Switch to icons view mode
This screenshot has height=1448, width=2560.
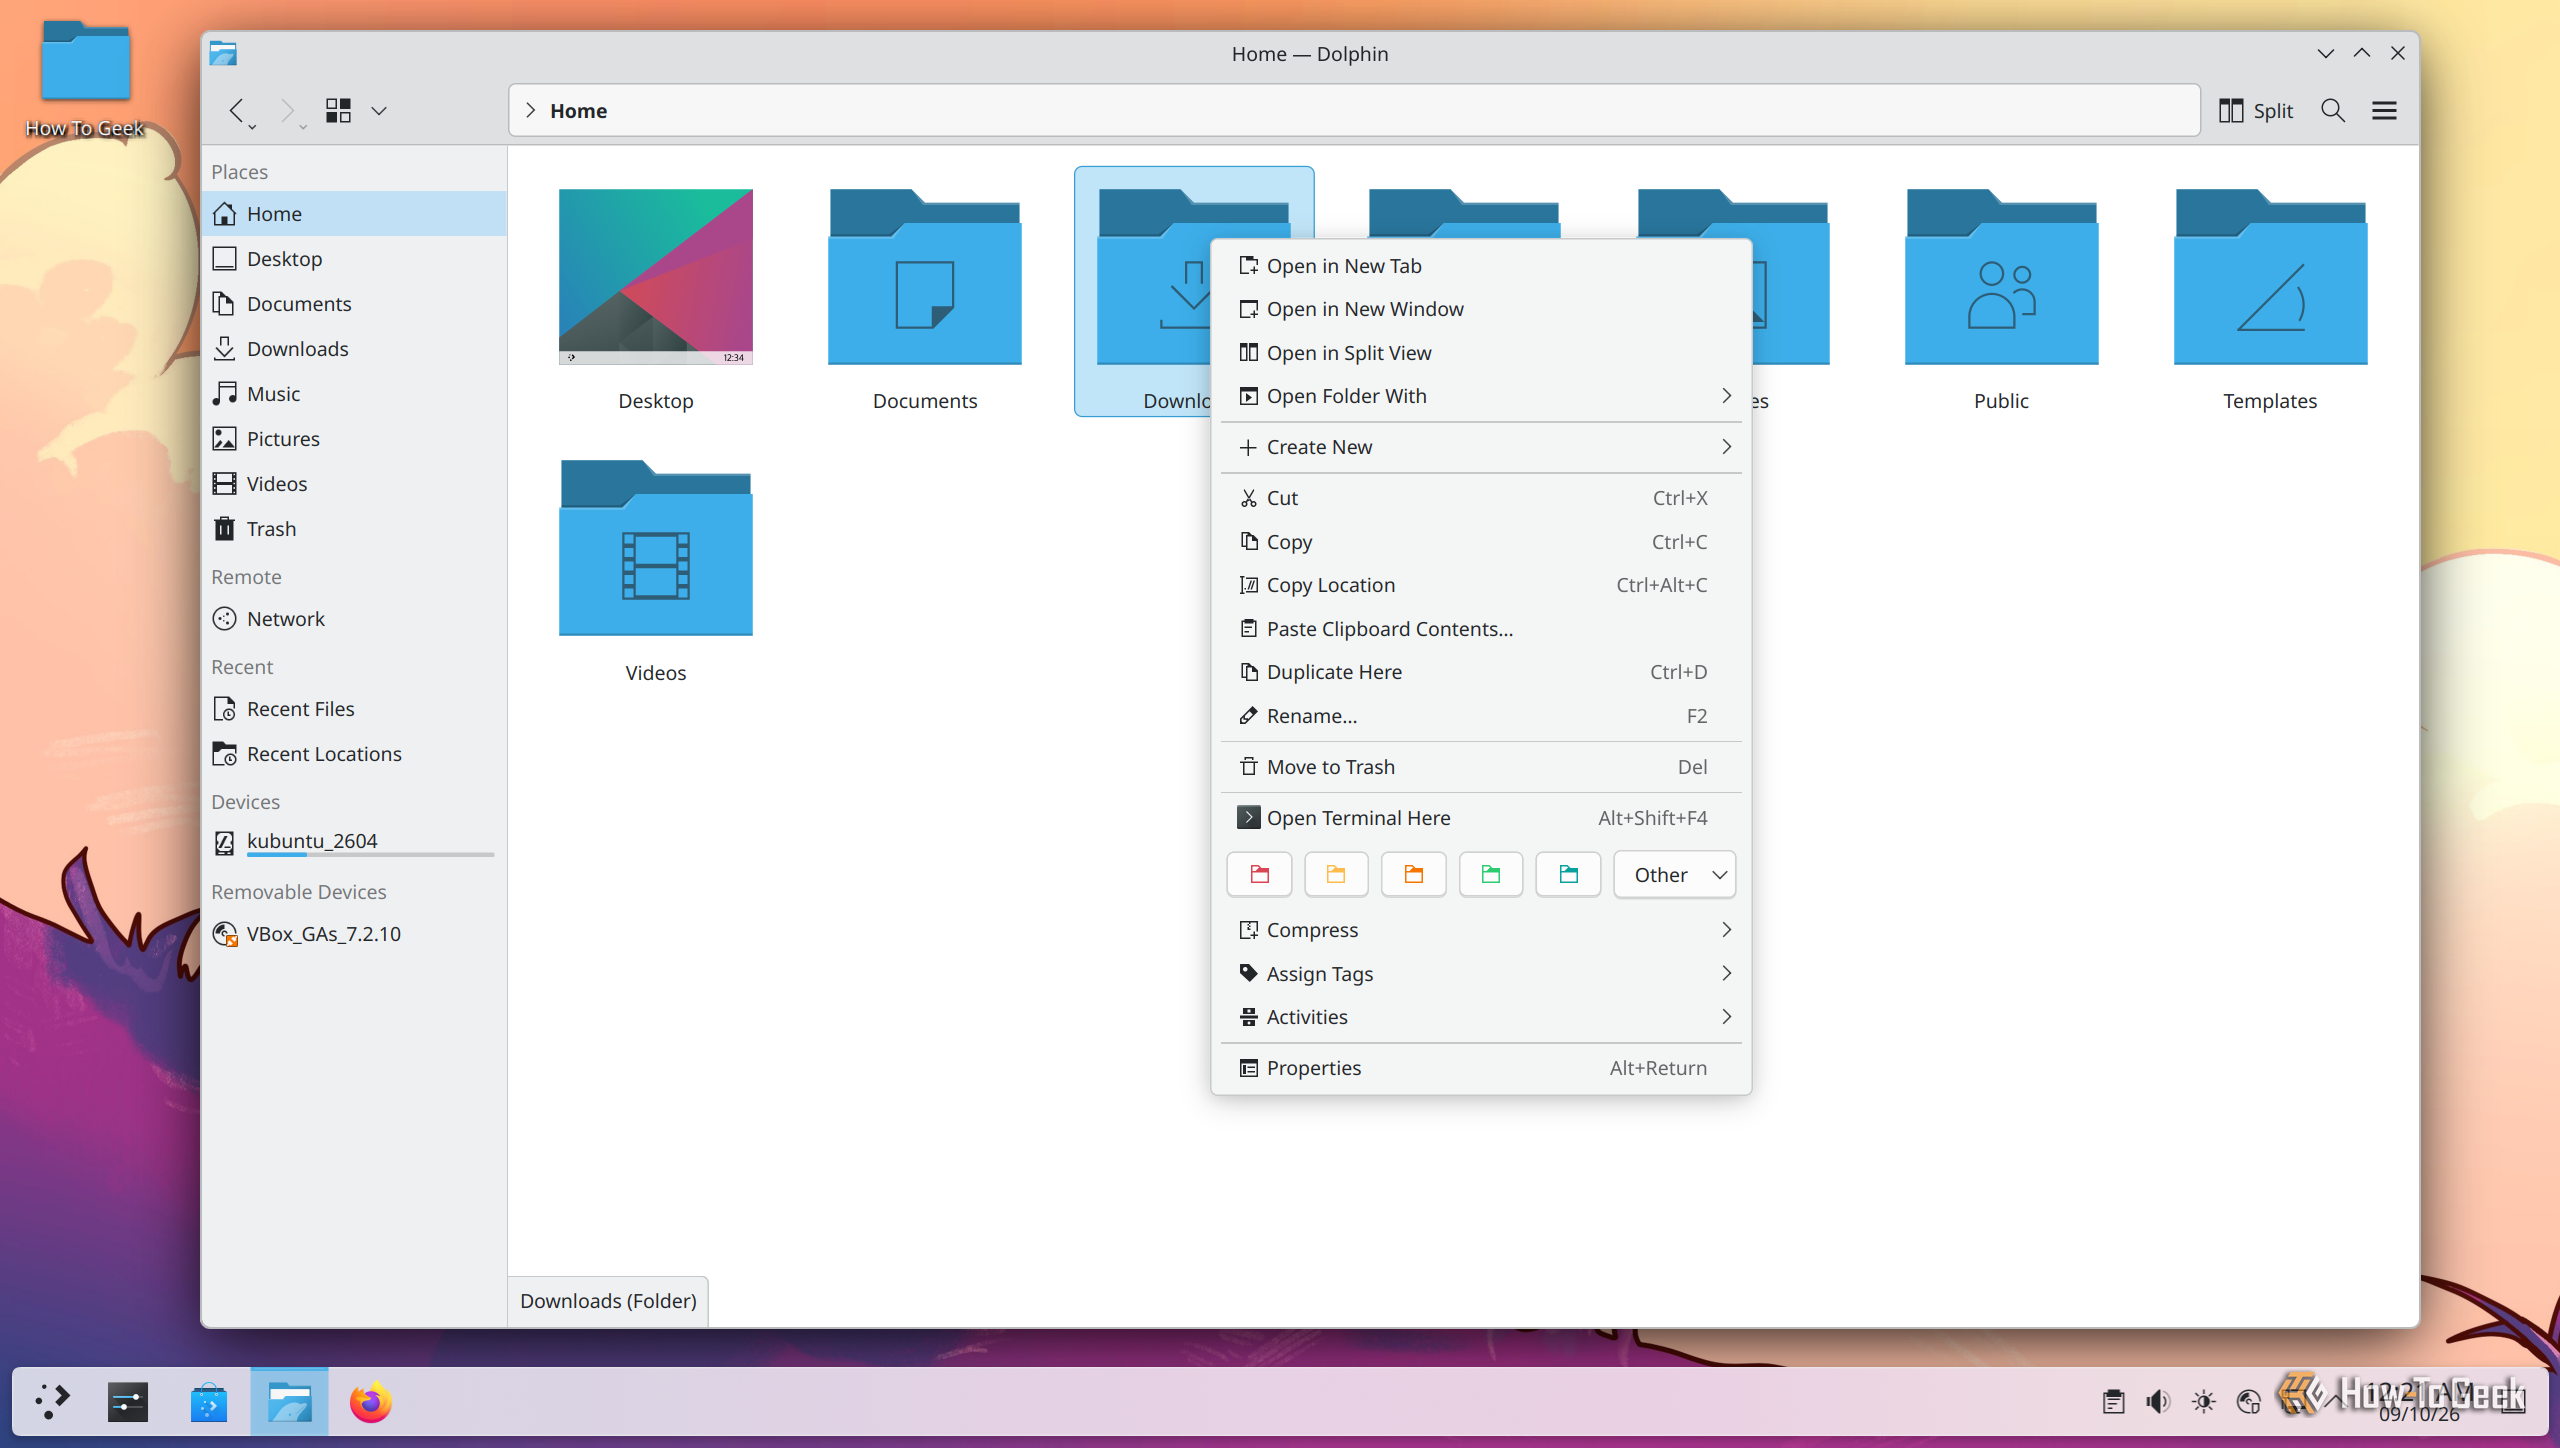click(338, 110)
